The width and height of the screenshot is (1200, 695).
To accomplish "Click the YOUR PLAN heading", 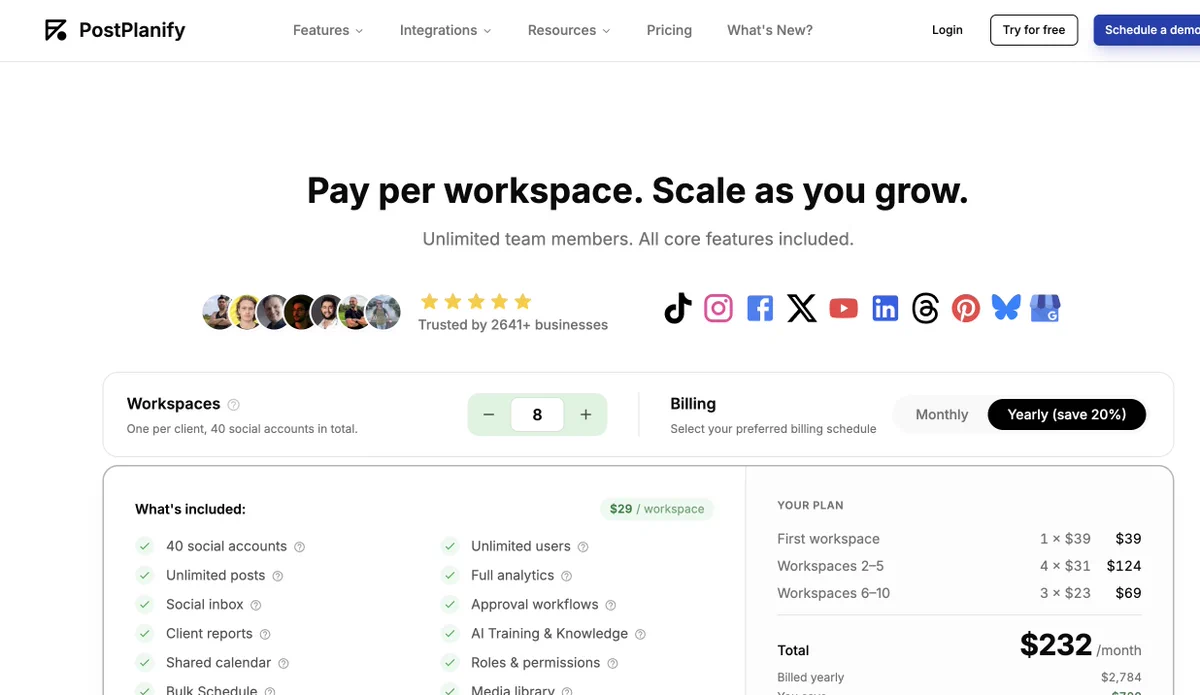I will [x=810, y=505].
